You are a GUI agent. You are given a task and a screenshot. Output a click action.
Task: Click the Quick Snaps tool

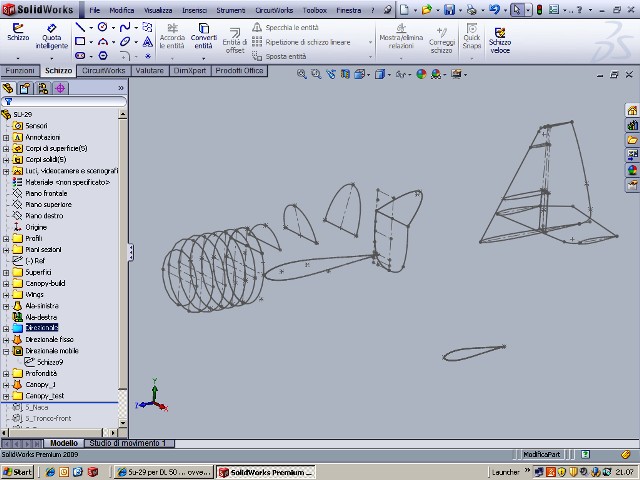point(472,36)
